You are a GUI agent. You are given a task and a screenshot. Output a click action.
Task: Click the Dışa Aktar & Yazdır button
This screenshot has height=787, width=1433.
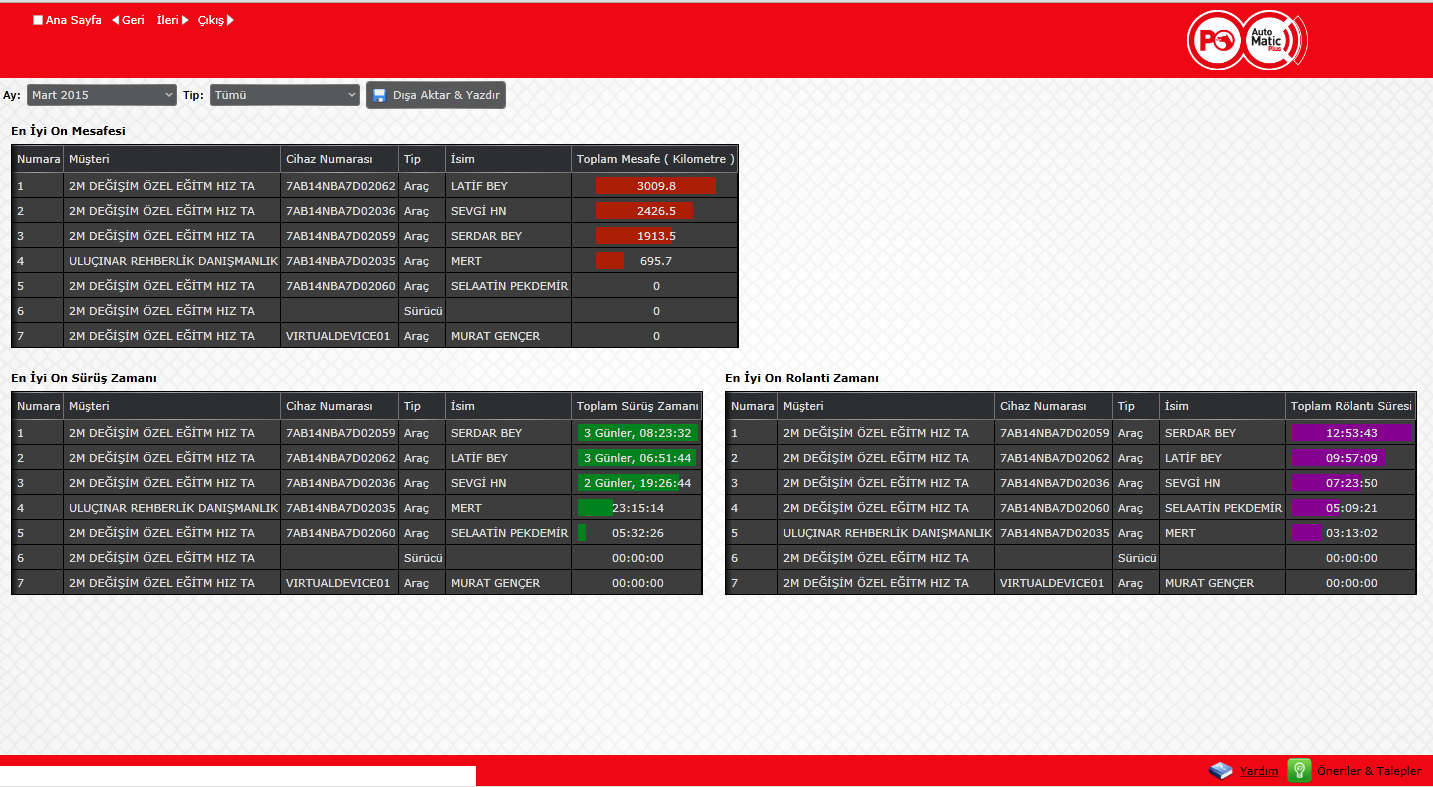(x=436, y=95)
